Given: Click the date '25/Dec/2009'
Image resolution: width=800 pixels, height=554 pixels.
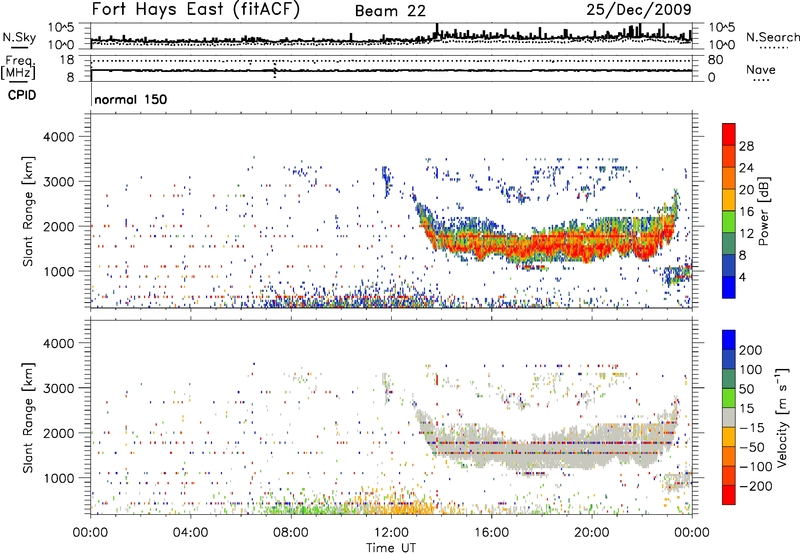Looking at the screenshot, I should 639,9.
